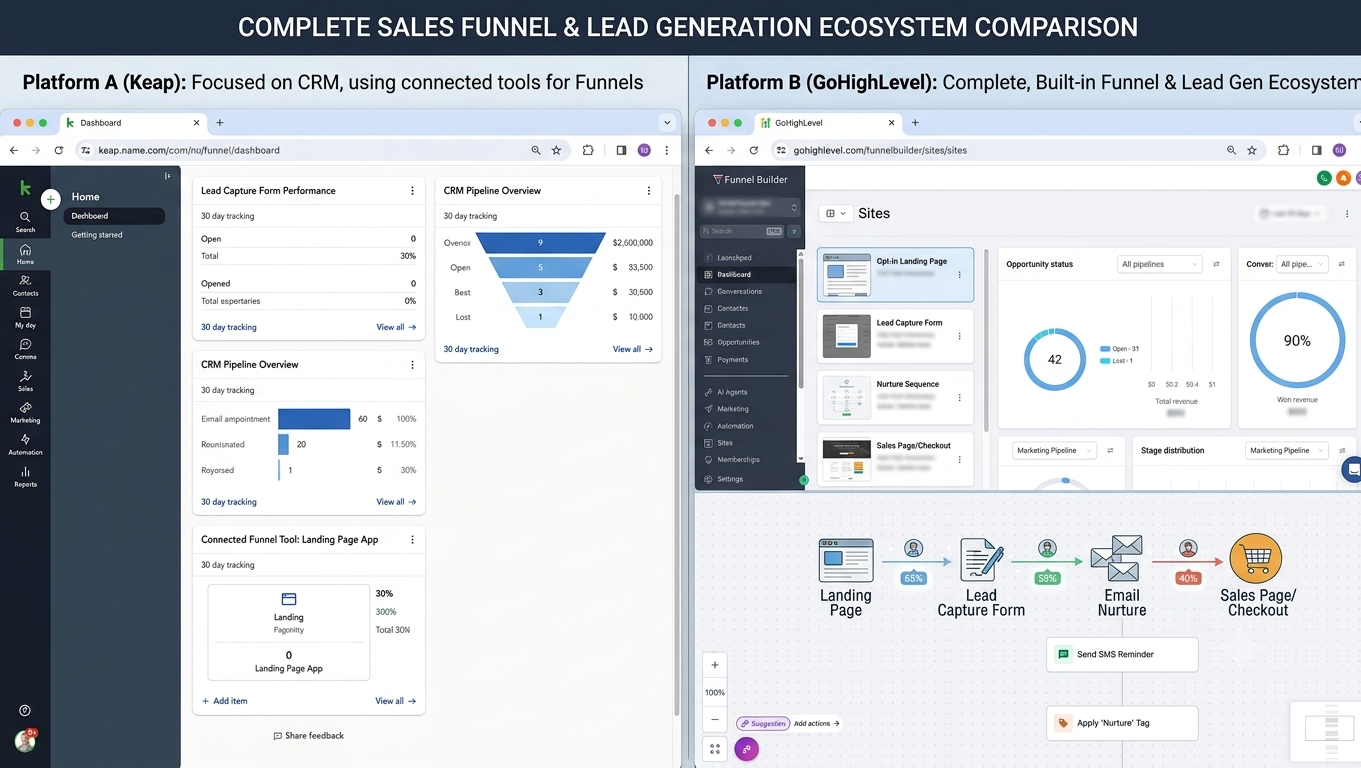This screenshot has width=1361, height=768.
Task: Open My day in the Keap sidebar
Action: coord(25,318)
